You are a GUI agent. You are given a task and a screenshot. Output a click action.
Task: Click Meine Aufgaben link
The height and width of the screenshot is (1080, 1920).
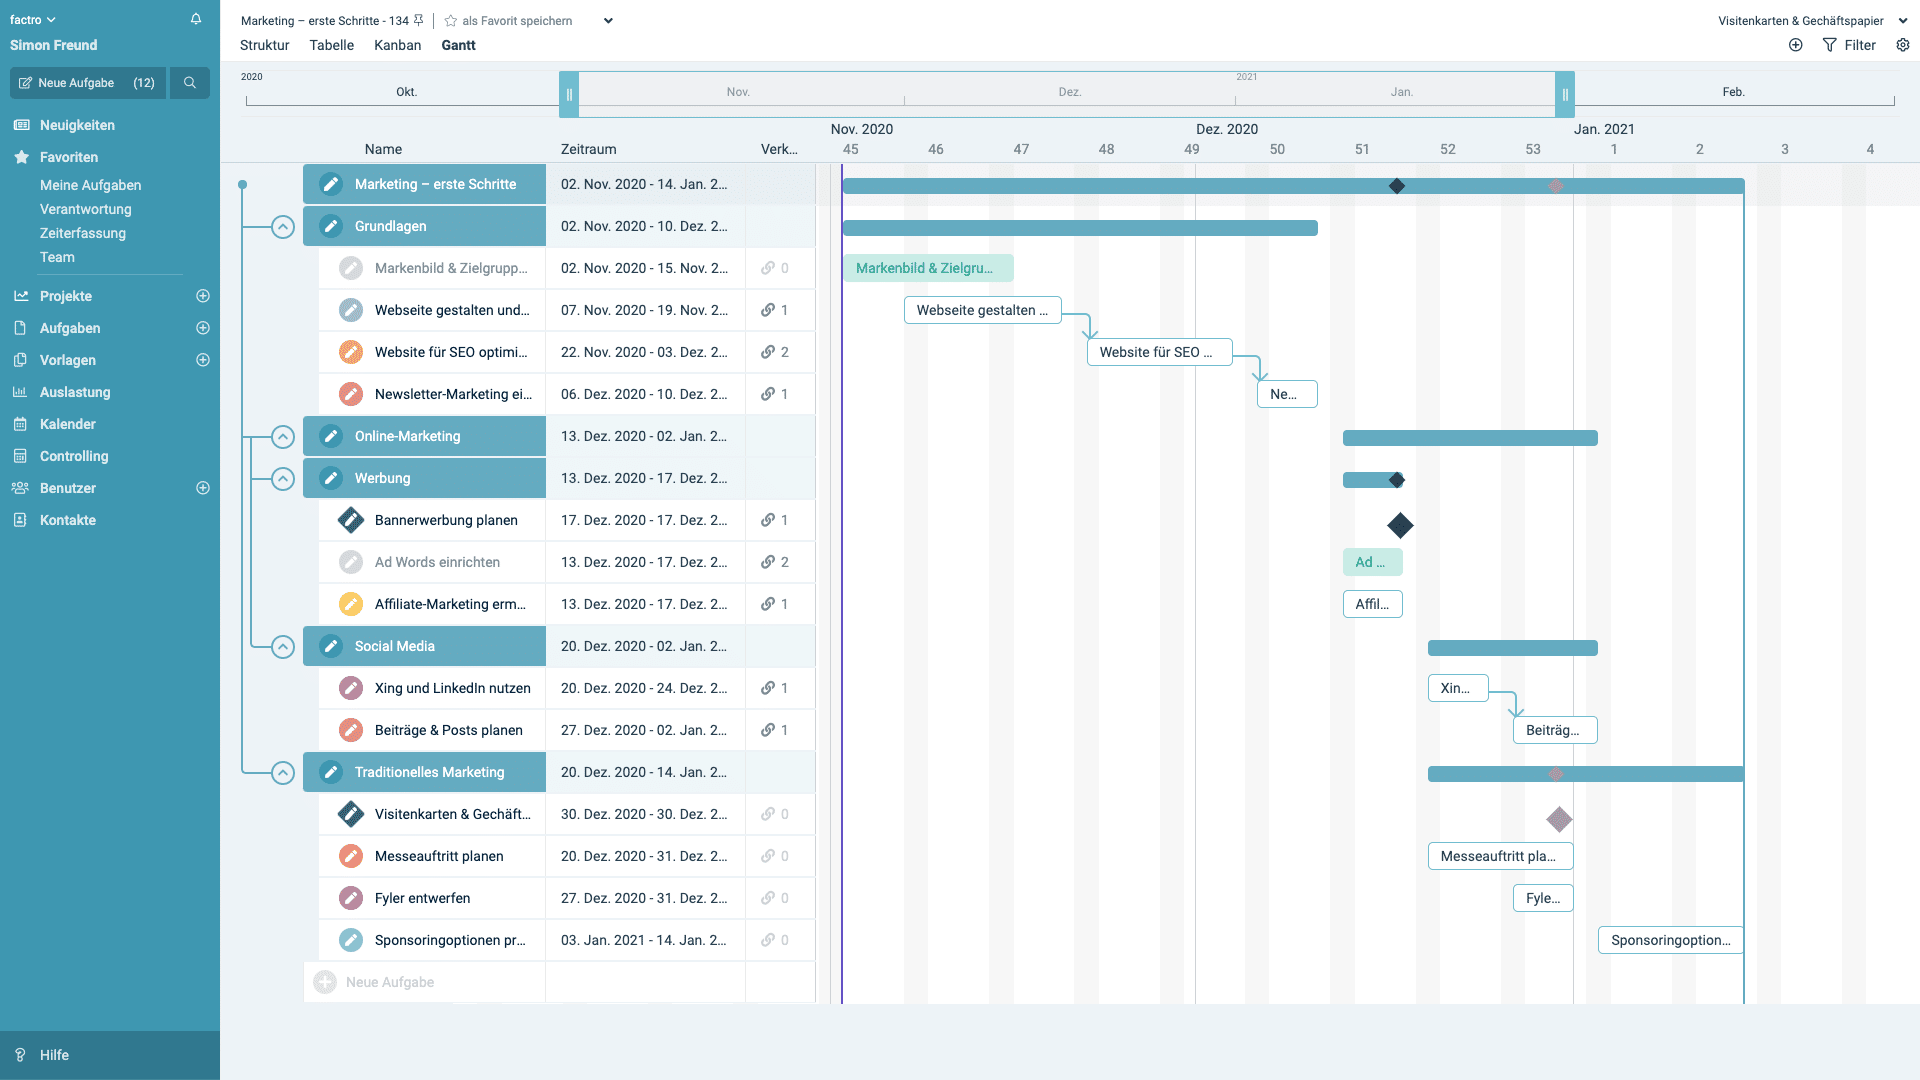pyautogui.click(x=90, y=185)
